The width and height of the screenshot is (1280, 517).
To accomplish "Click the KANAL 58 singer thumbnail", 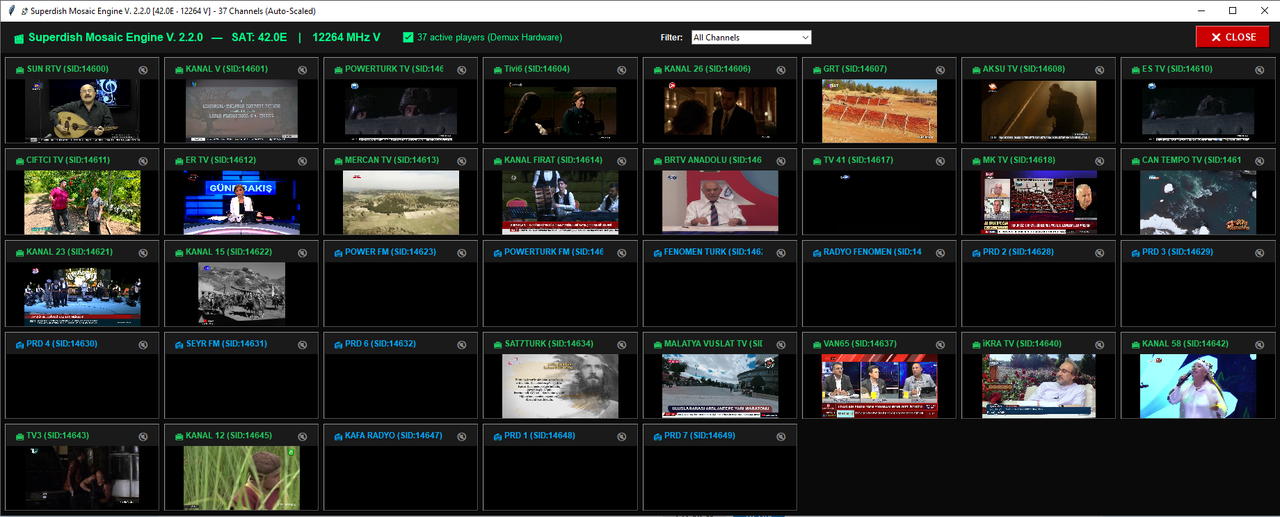I will click(x=1198, y=385).
